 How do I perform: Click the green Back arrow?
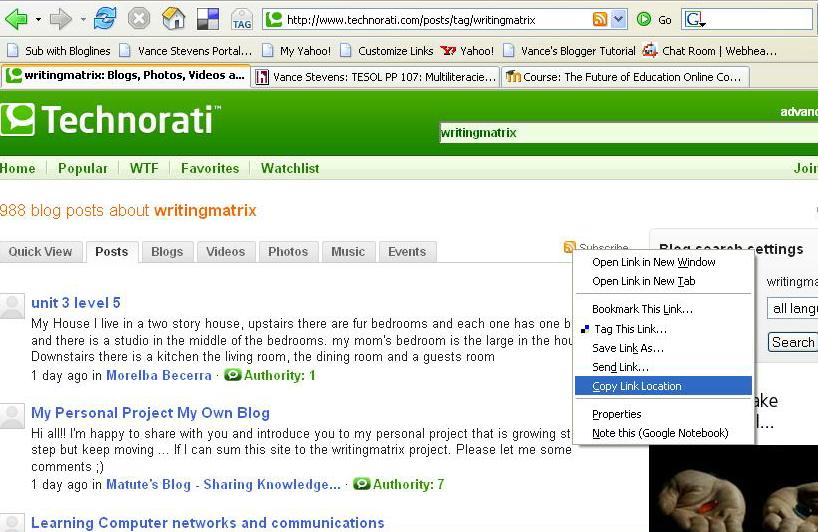[x=16, y=20]
